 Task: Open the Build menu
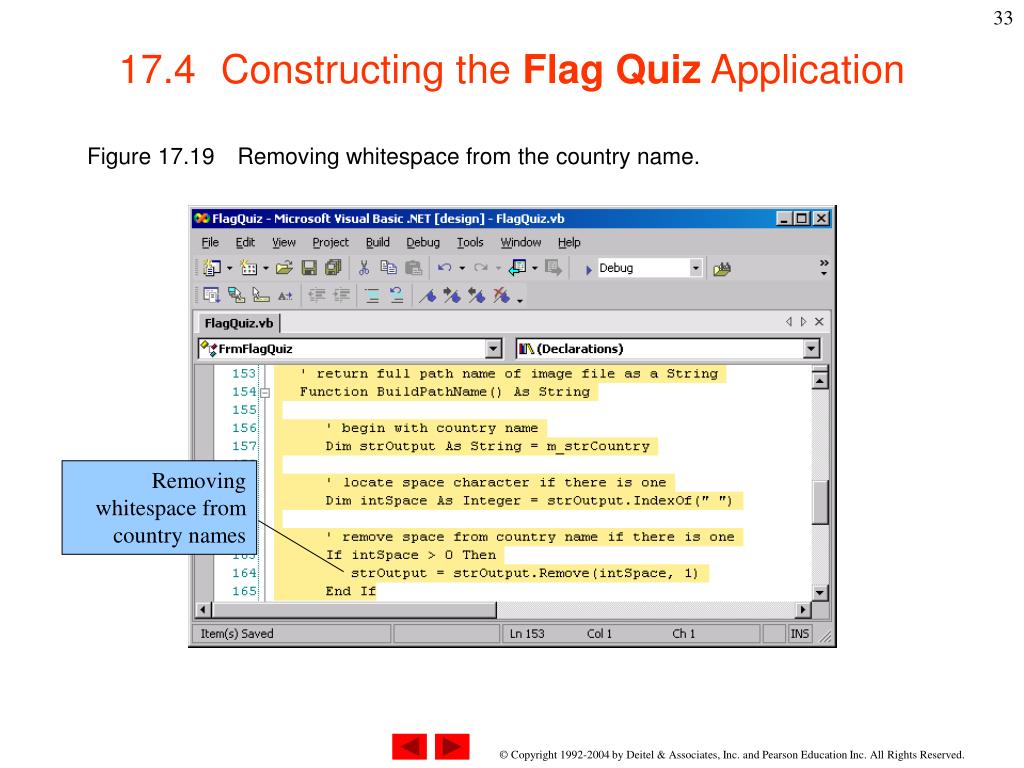(377, 242)
